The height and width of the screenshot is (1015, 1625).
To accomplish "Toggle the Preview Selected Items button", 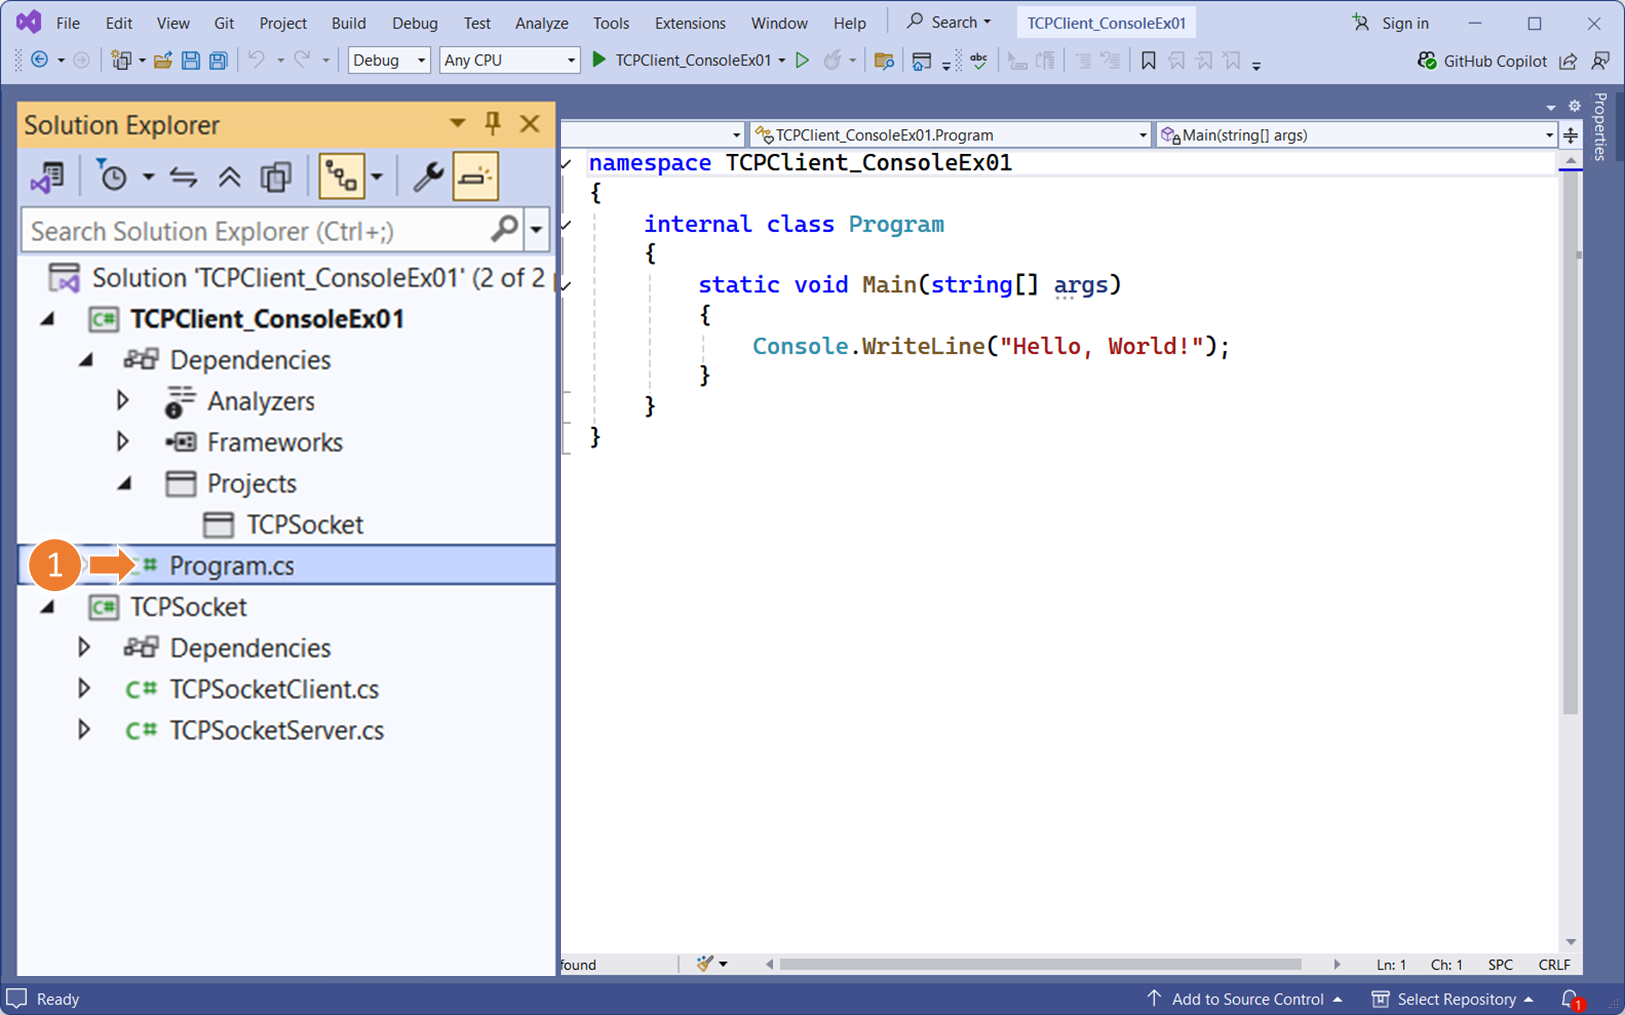I will [x=475, y=177].
